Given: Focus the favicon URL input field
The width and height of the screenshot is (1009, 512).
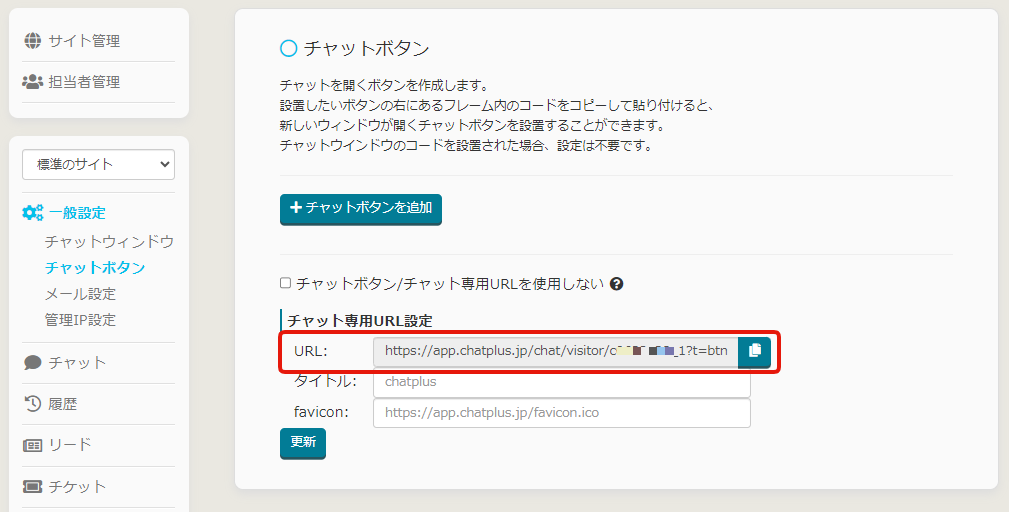Looking at the screenshot, I should (x=561, y=412).
